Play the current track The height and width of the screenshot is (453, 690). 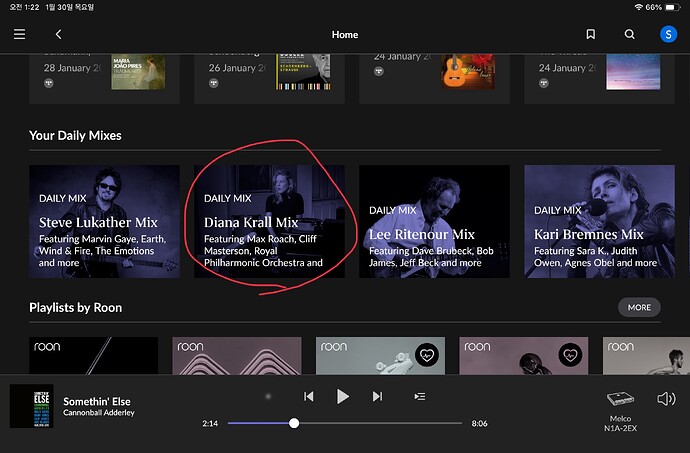point(342,397)
